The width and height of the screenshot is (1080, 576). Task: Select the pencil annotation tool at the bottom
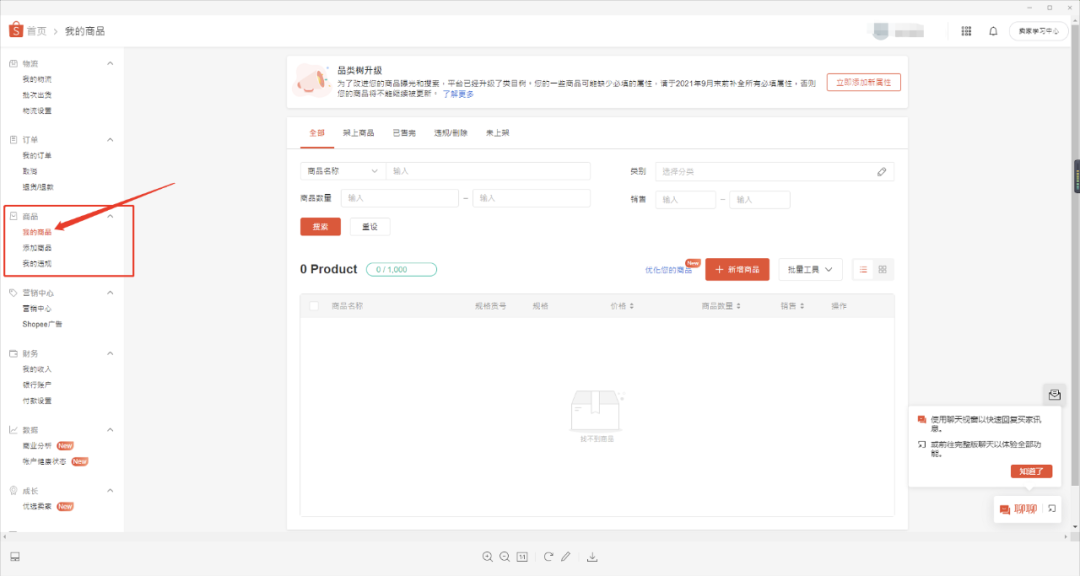tap(566, 557)
